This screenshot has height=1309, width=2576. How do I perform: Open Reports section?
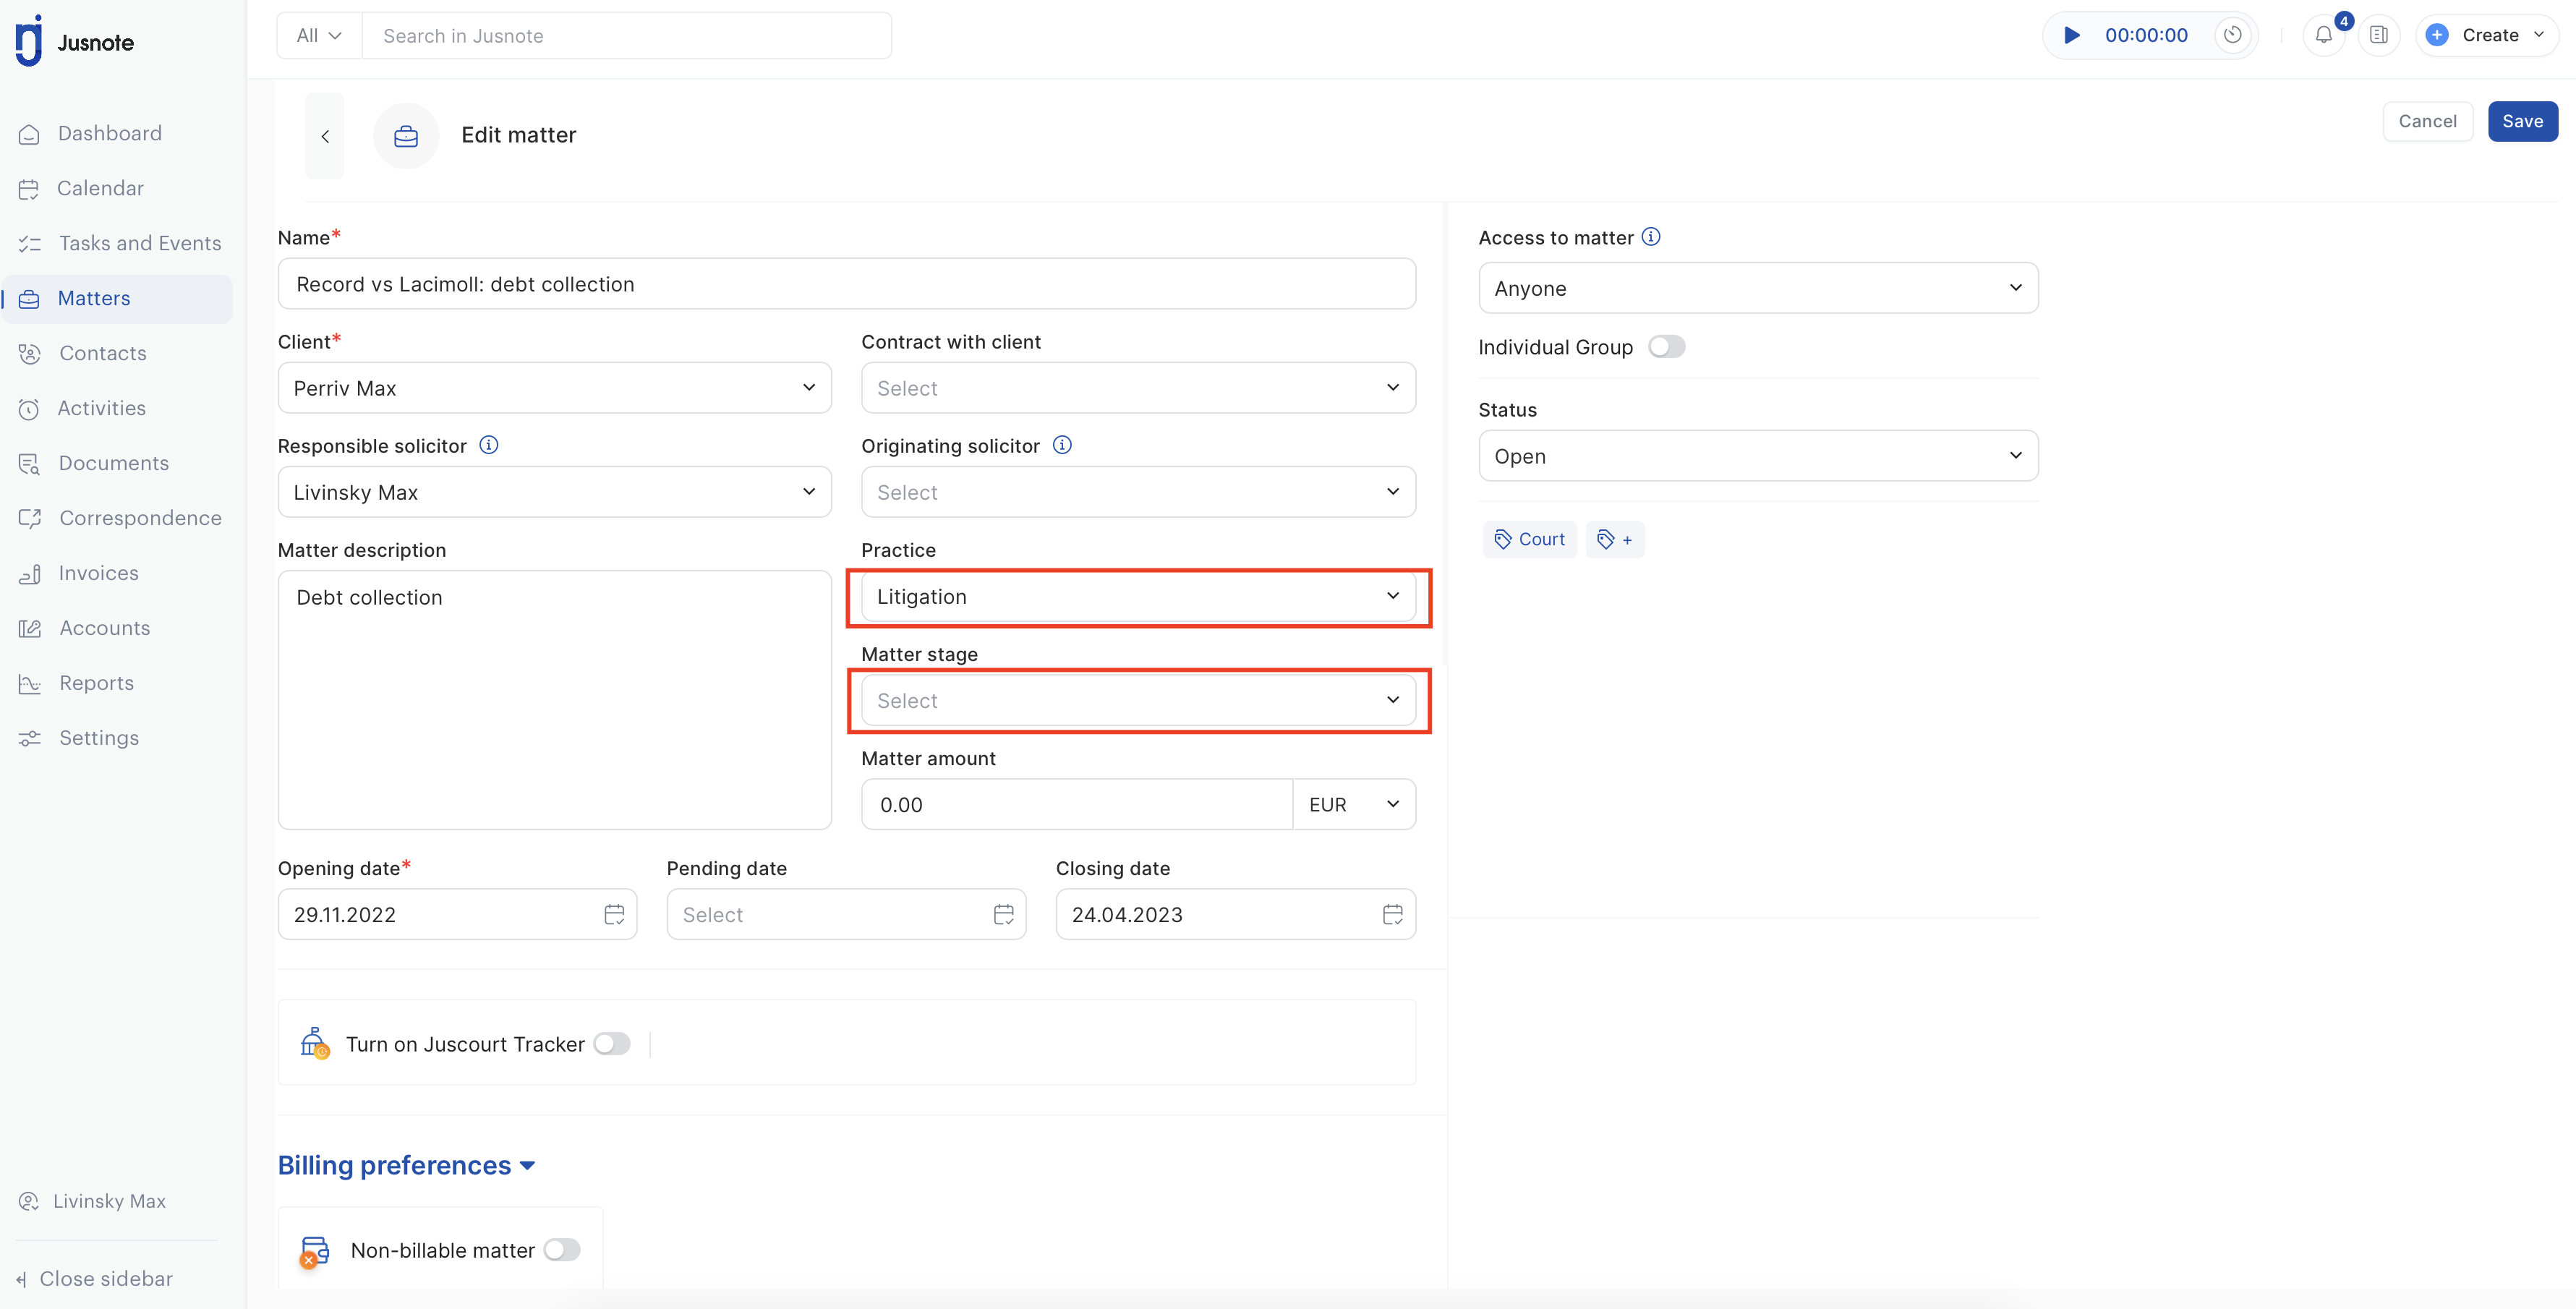96,684
